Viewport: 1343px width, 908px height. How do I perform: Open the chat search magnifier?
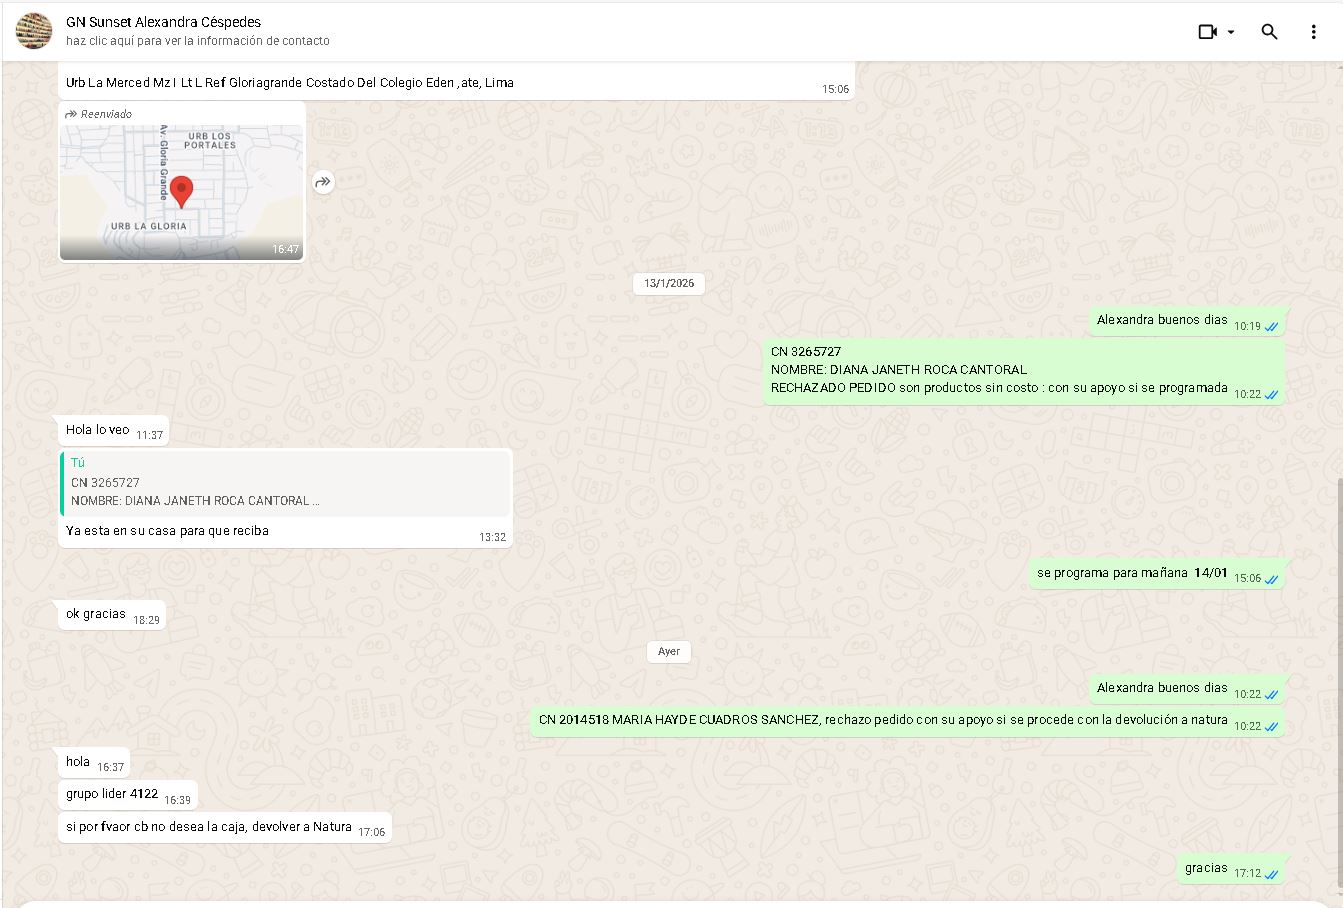click(x=1269, y=32)
